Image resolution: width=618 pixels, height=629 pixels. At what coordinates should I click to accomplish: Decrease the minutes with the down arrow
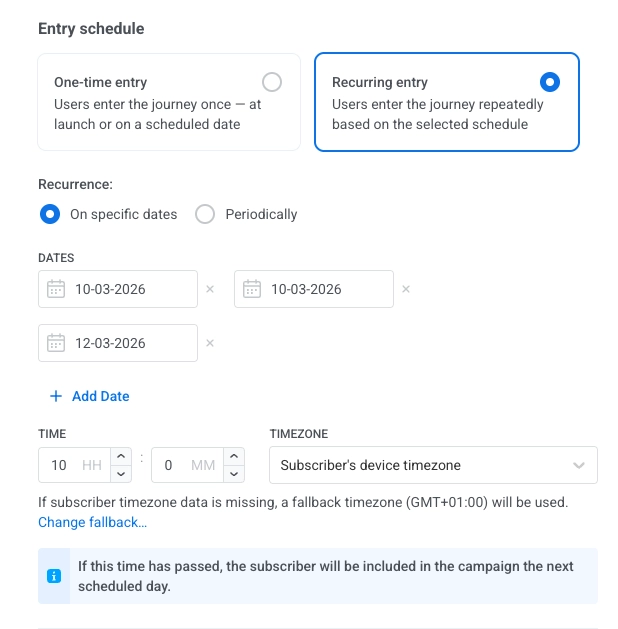pyautogui.click(x=233, y=474)
